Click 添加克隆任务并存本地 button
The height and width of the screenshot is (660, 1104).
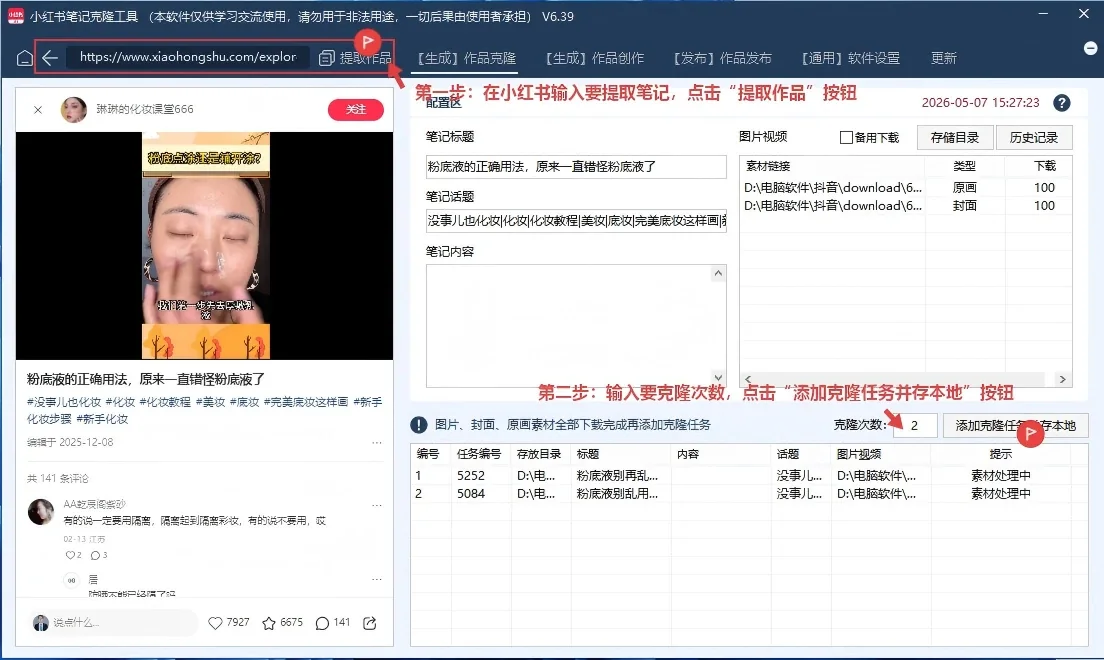coord(1015,425)
